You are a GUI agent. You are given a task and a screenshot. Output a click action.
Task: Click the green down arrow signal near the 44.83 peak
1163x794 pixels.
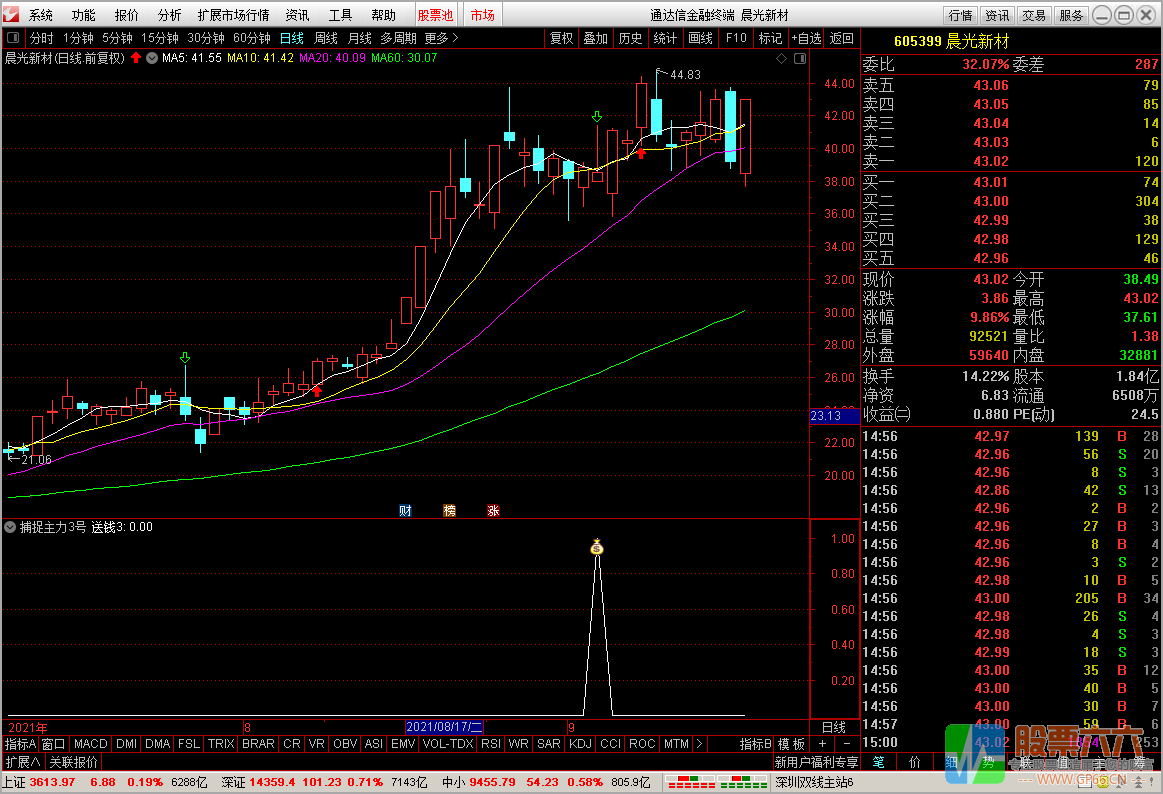(x=597, y=117)
